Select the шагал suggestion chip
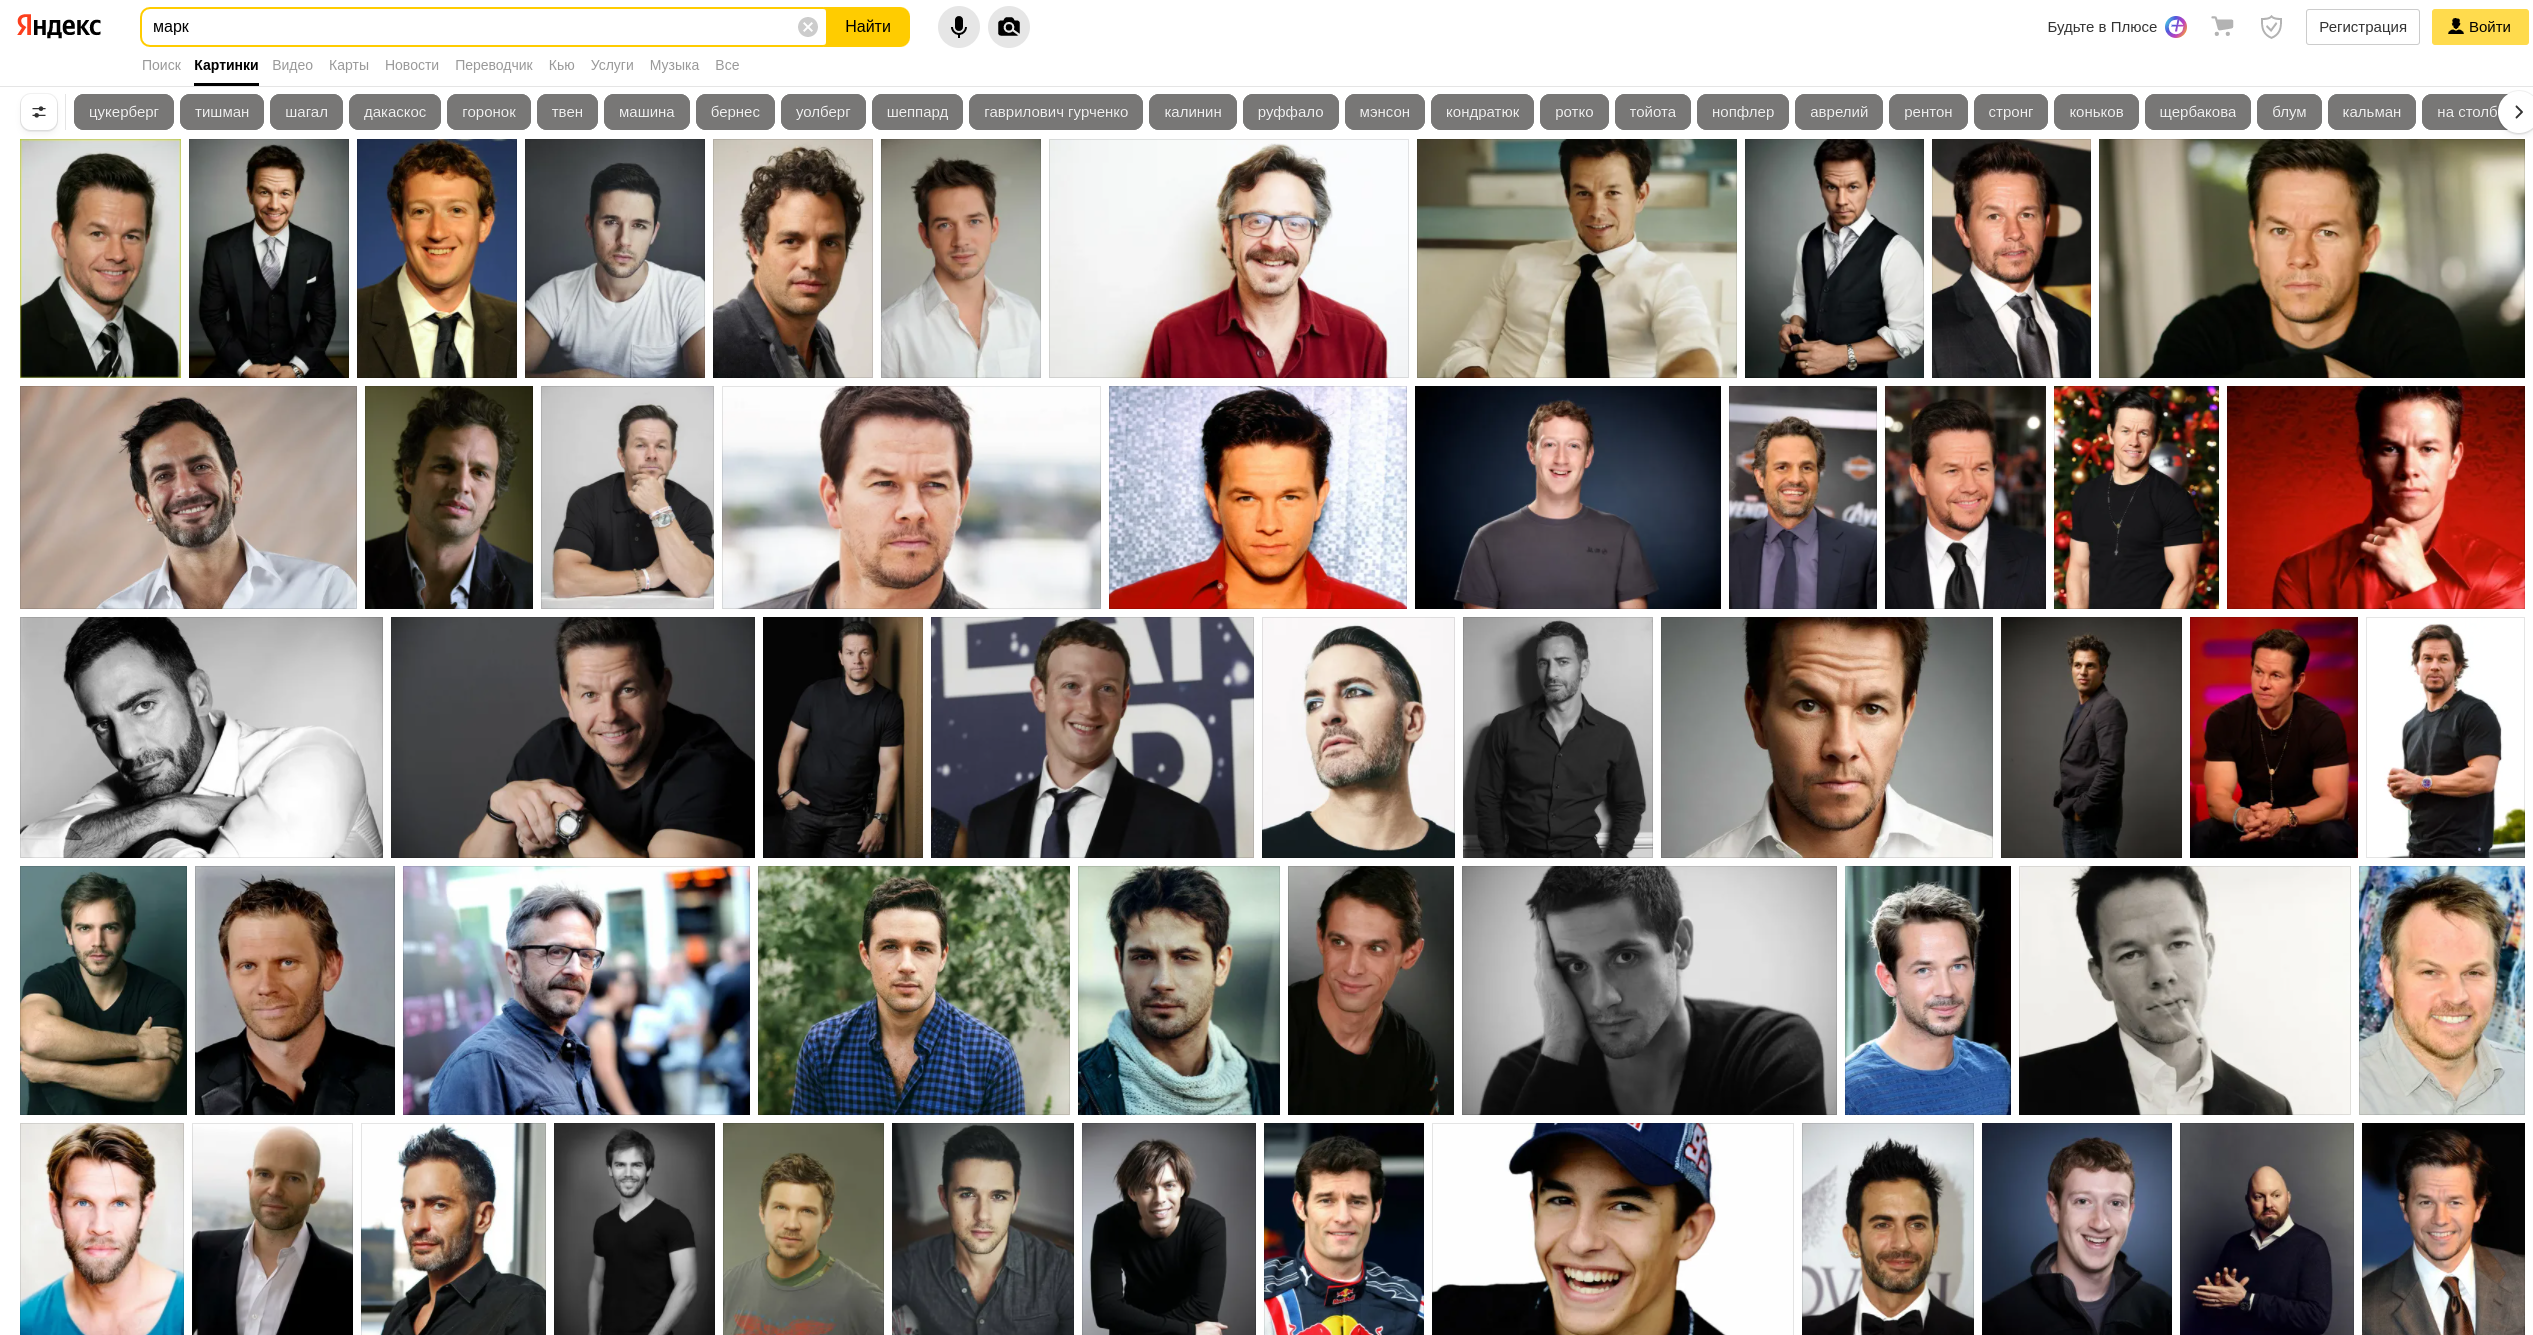2533x1335 pixels. [306, 112]
